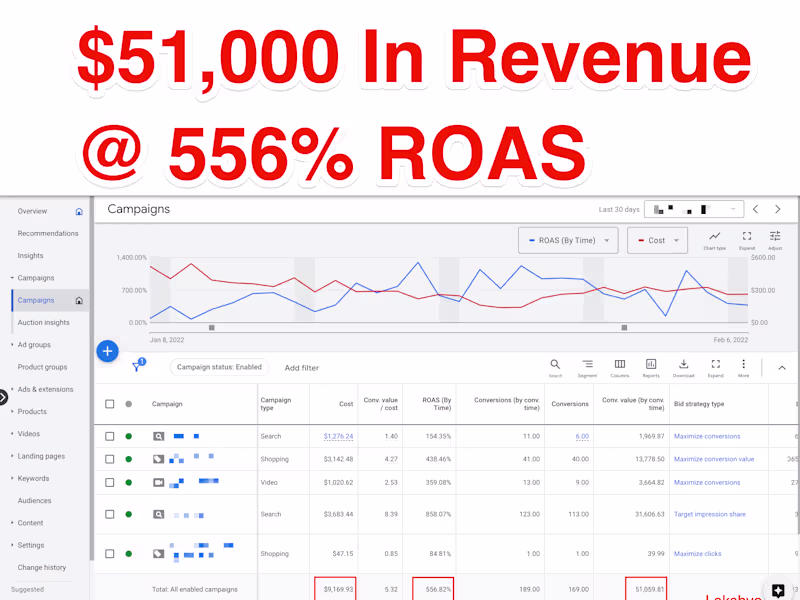Open Insights in sidebar
Viewport: 800px width, 600px height.
(30, 256)
